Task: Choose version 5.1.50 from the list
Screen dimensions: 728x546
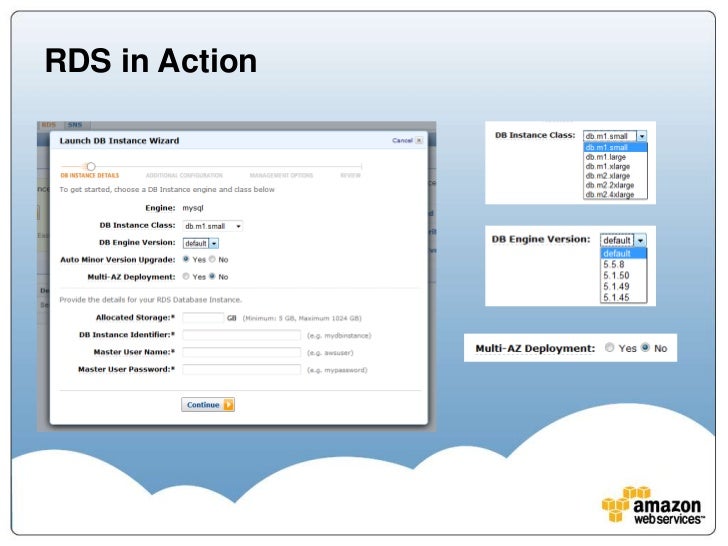Action: pyautogui.click(x=624, y=275)
